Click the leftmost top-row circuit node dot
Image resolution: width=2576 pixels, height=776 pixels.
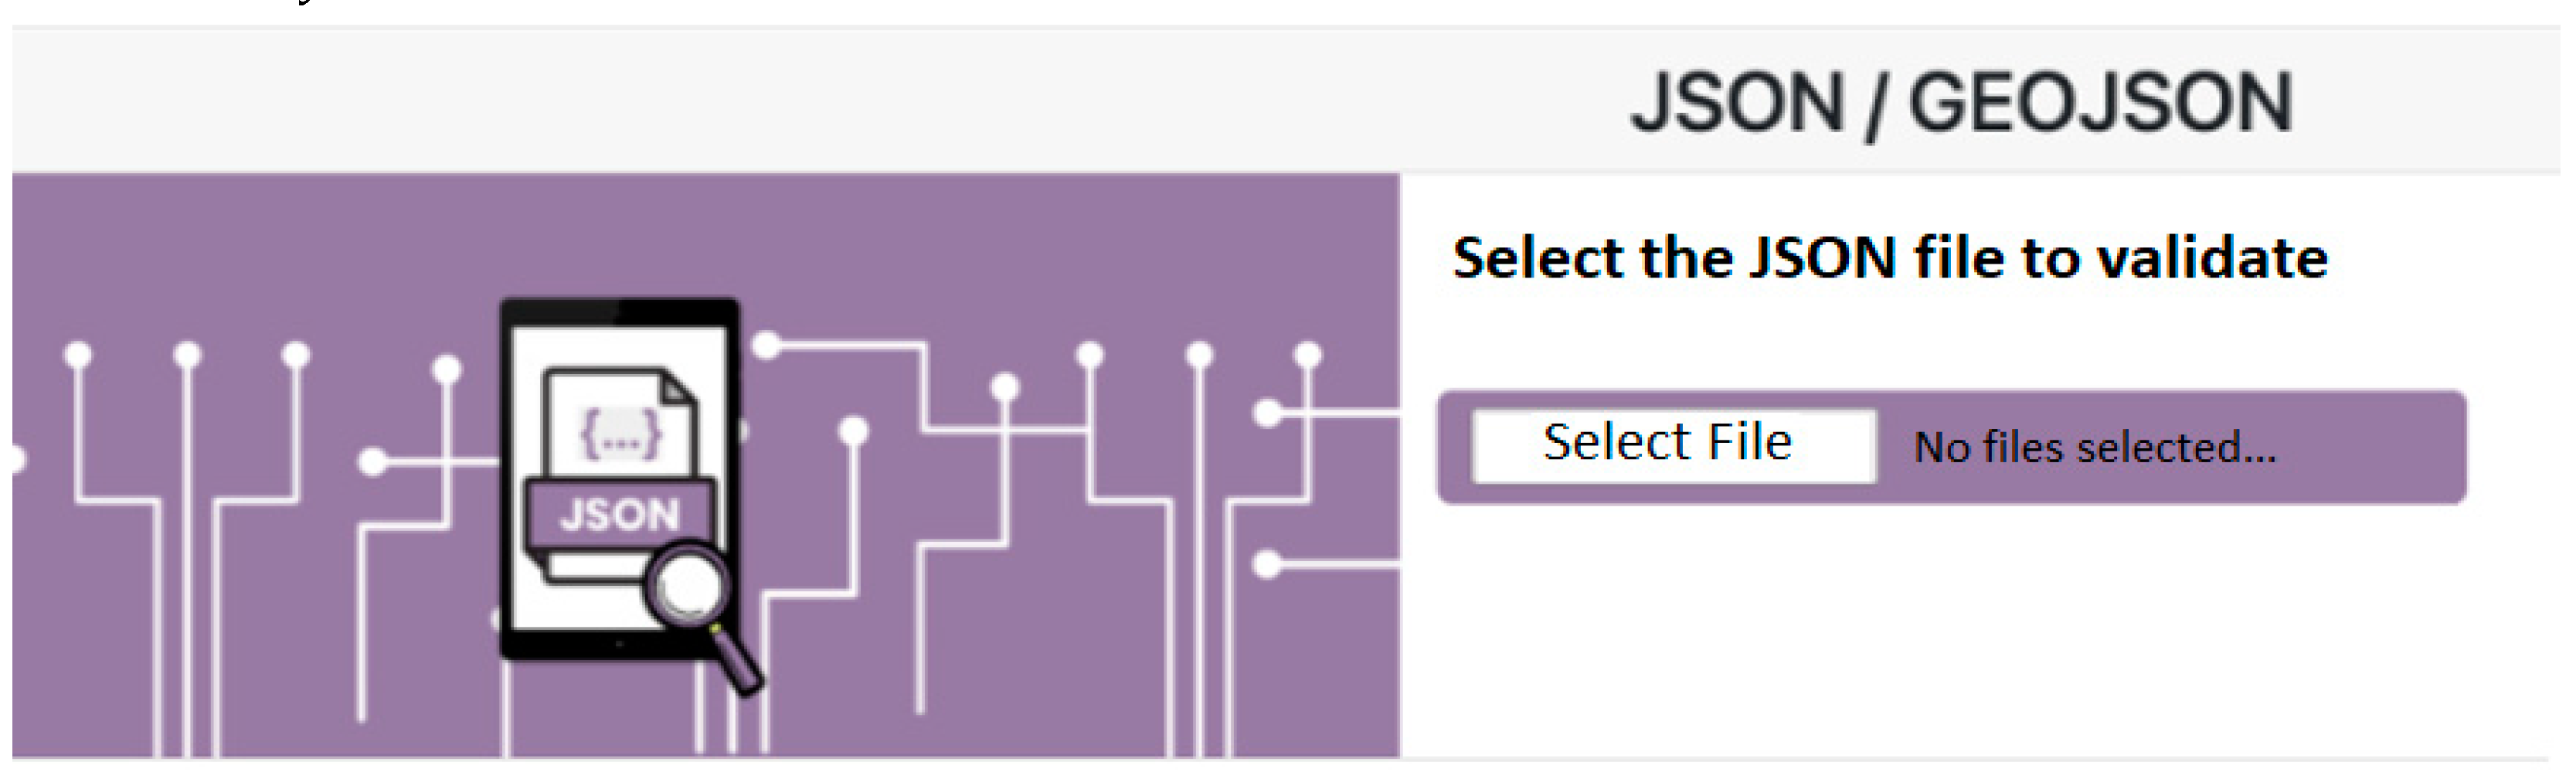[78, 355]
